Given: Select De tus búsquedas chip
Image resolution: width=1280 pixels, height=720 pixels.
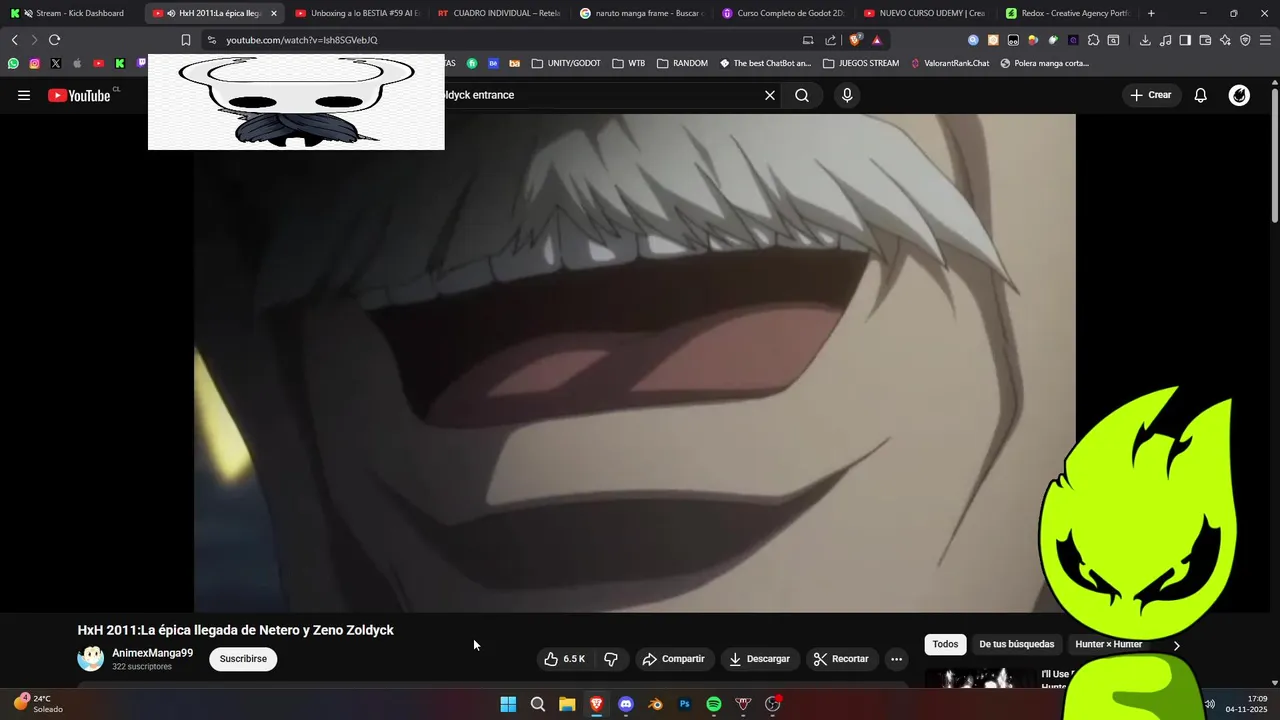Looking at the screenshot, I should click(x=1016, y=644).
